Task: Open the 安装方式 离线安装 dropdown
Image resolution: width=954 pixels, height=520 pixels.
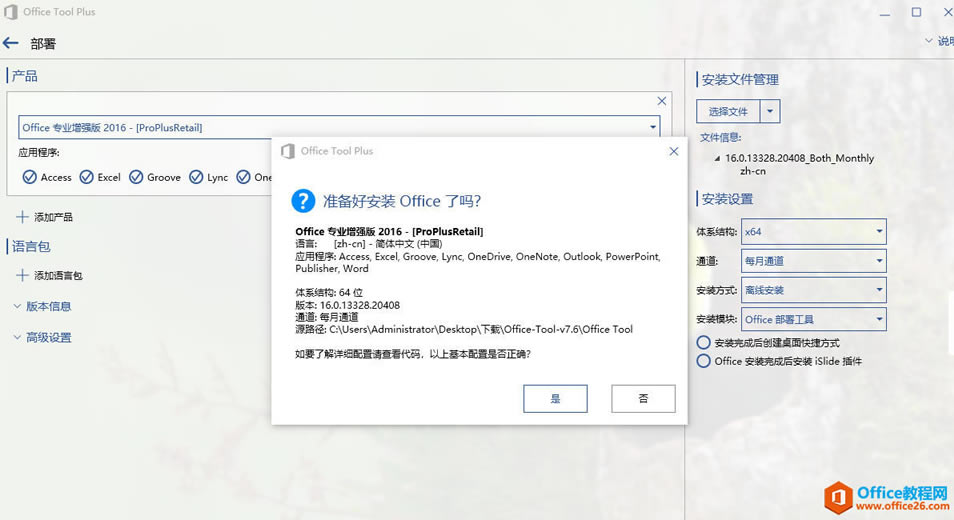Action: tap(813, 290)
